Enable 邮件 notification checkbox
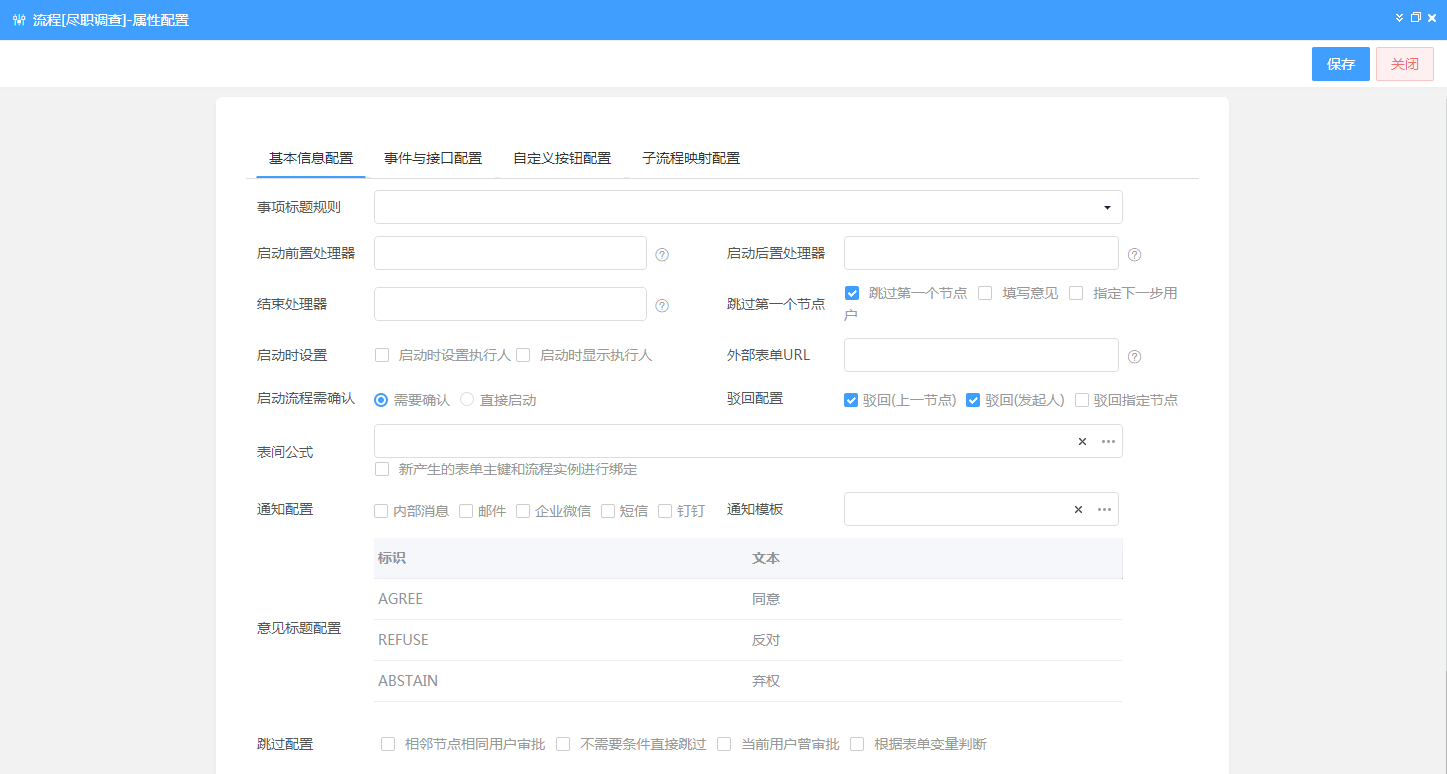Image resolution: width=1447 pixels, height=774 pixels. pyautogui.click(x=466, y=511)
